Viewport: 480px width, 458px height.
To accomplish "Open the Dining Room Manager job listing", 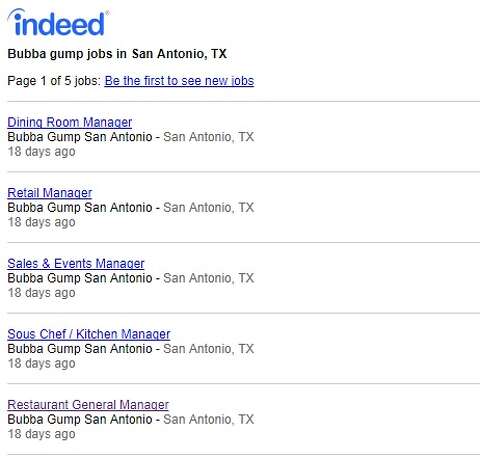I will point(70,122).
